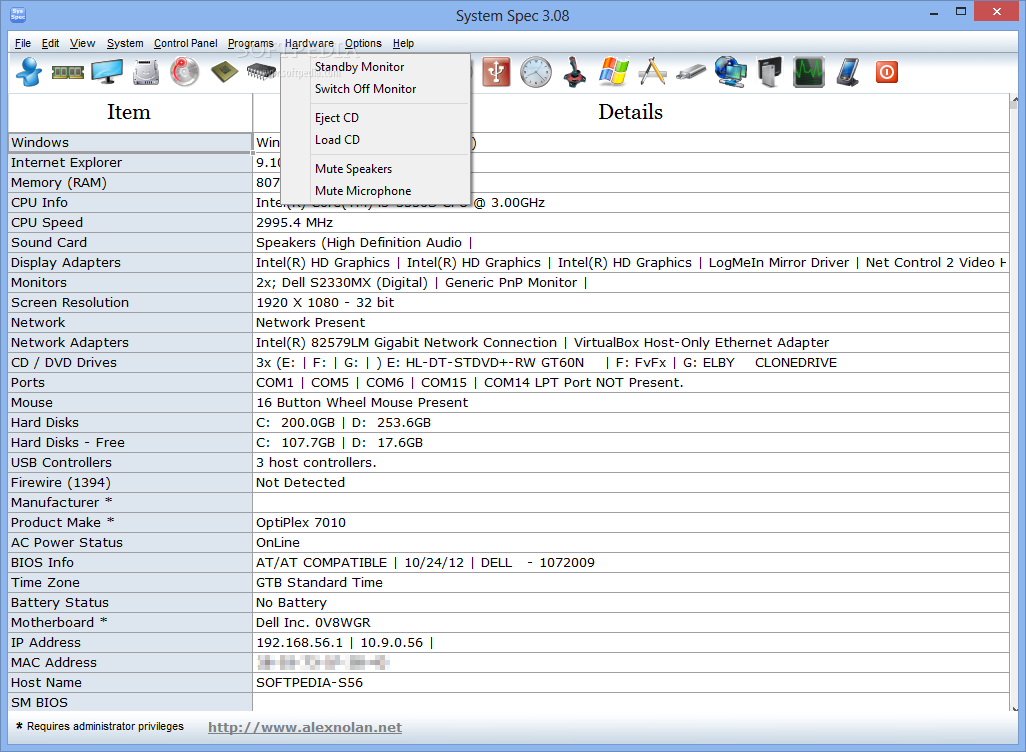Click the scrollbar up arrow
The width and height of the screenshot is (1026, 752).
pyautogui.click(x=1015, y=100)
